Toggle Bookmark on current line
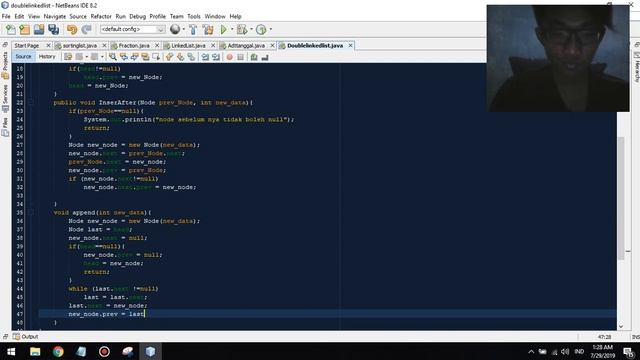Viewport: 640px width, 360px height. 191,57
